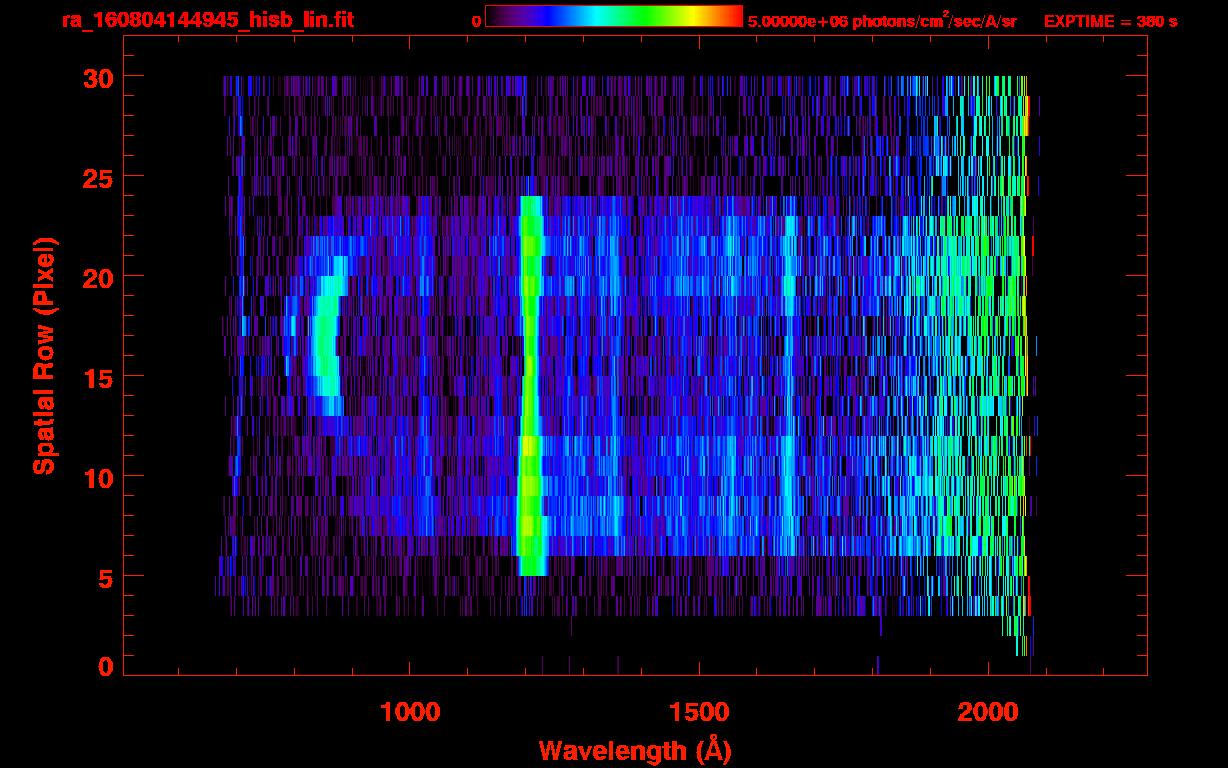The height and width of the screenshot is (768, 1228).
Task: Click the rainbow color scale bar
Action: point(614,16)
